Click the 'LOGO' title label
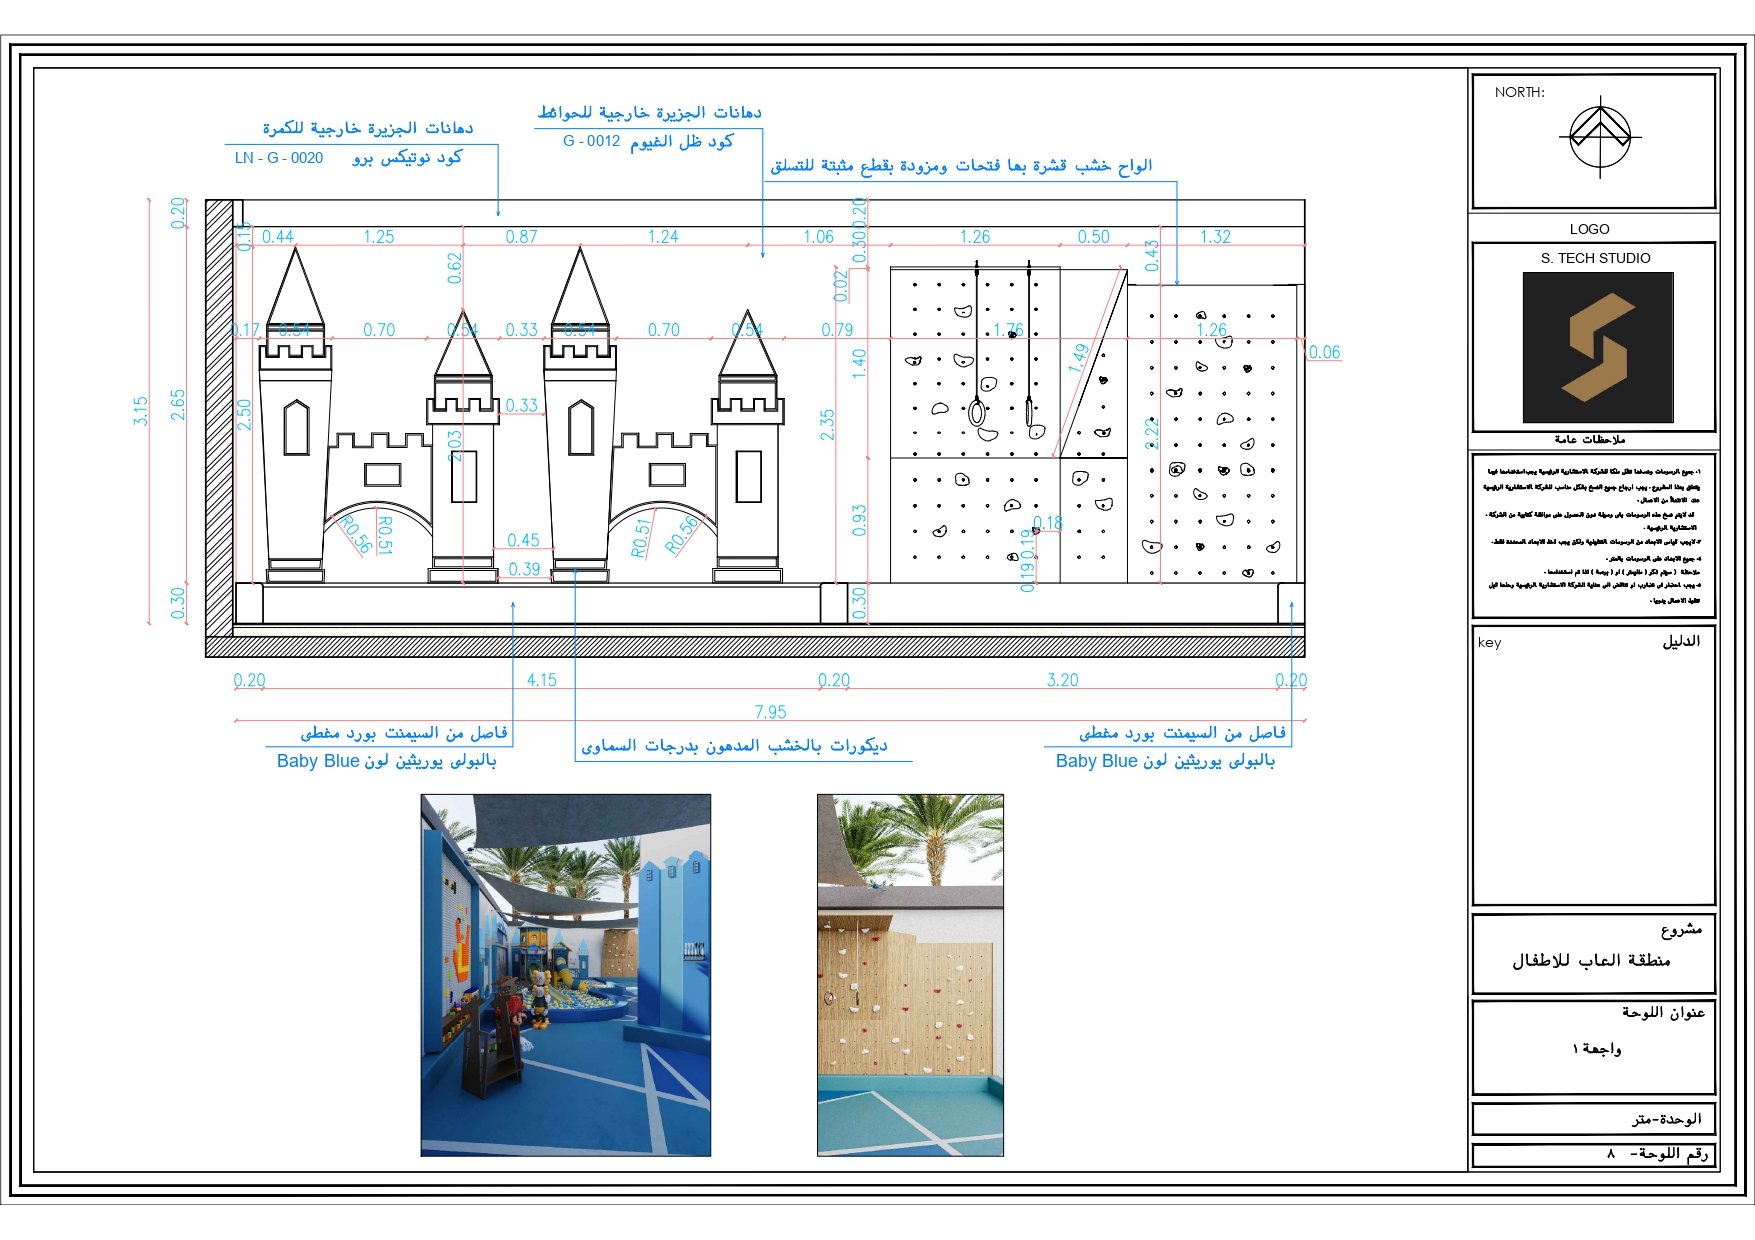The height and width of the screenshot is (1240, 1755). click(x=1592, y=228)
